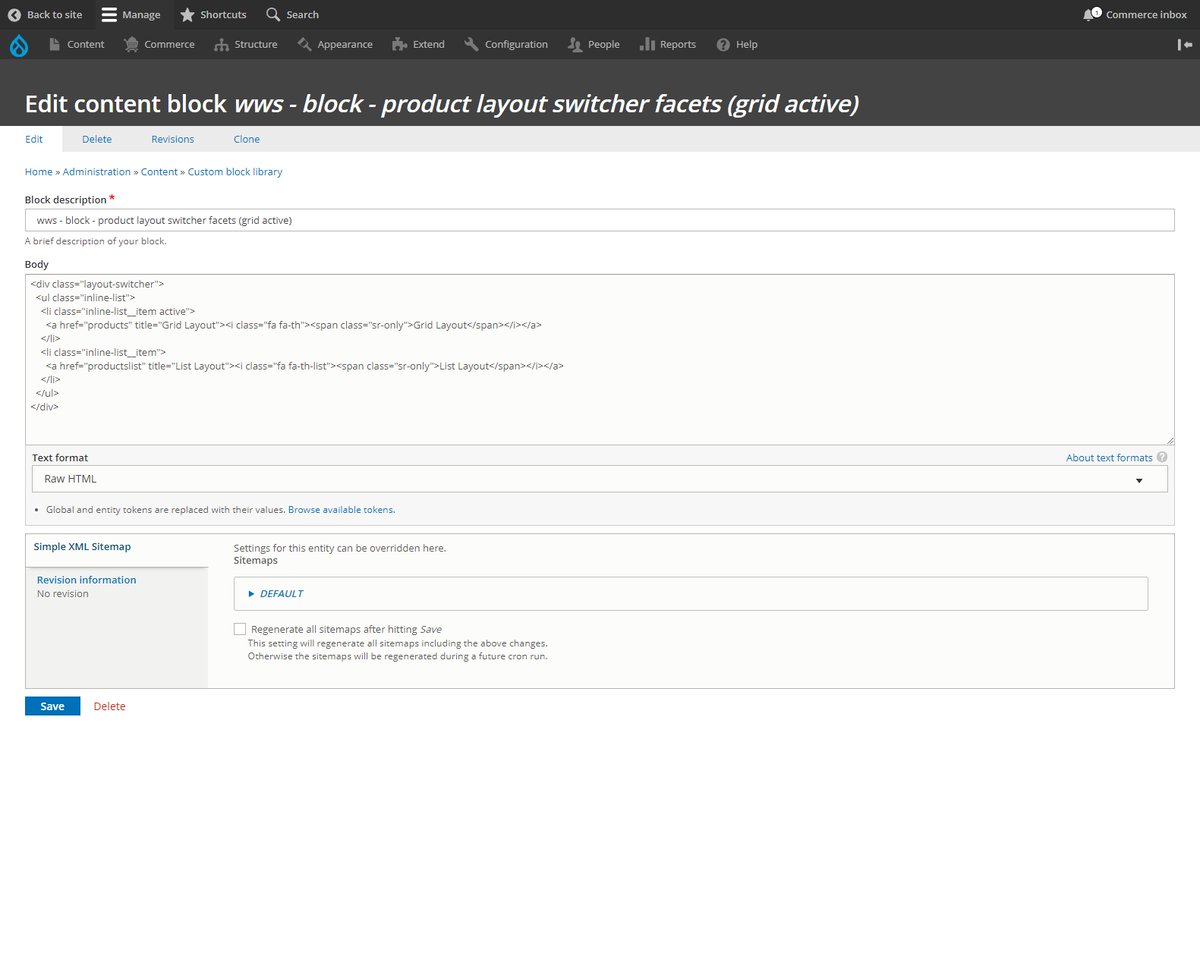Click inside the Body HTML textarea
The image size is (1200, 956).
click(x=600, y=360)
